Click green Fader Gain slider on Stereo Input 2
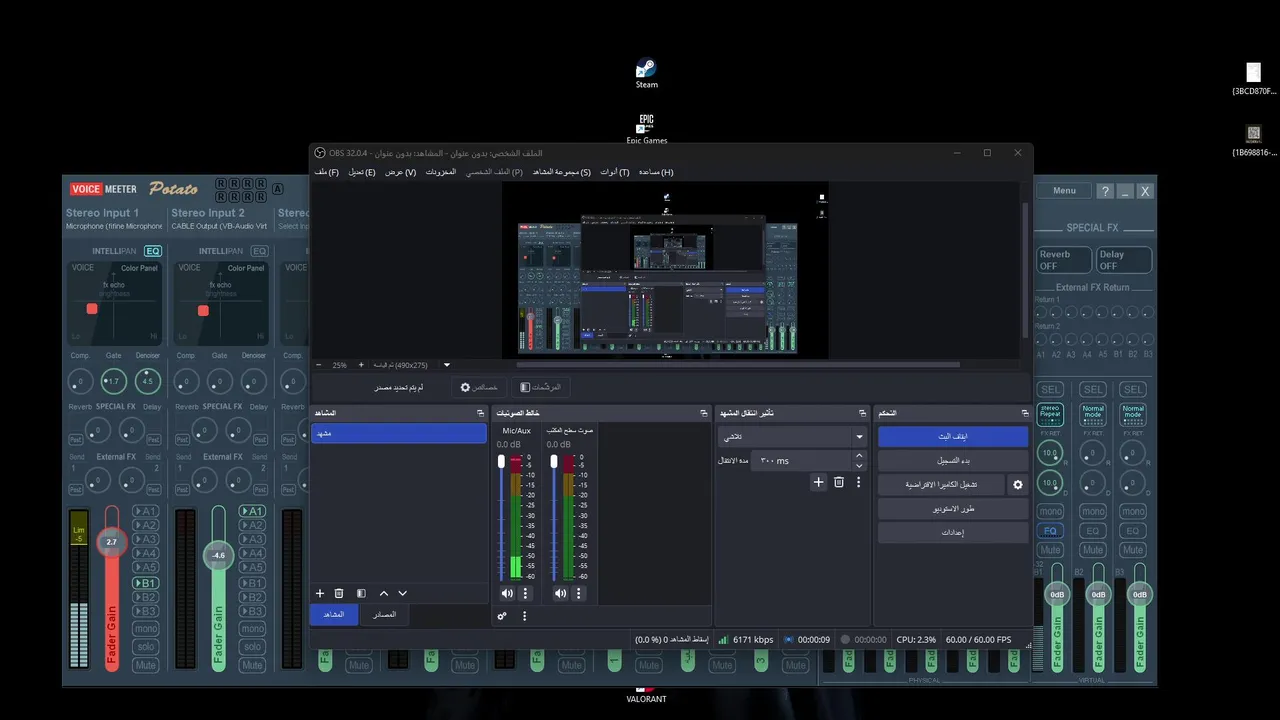The height and width of the screenshot is (720, 1280). pos(218,588)
